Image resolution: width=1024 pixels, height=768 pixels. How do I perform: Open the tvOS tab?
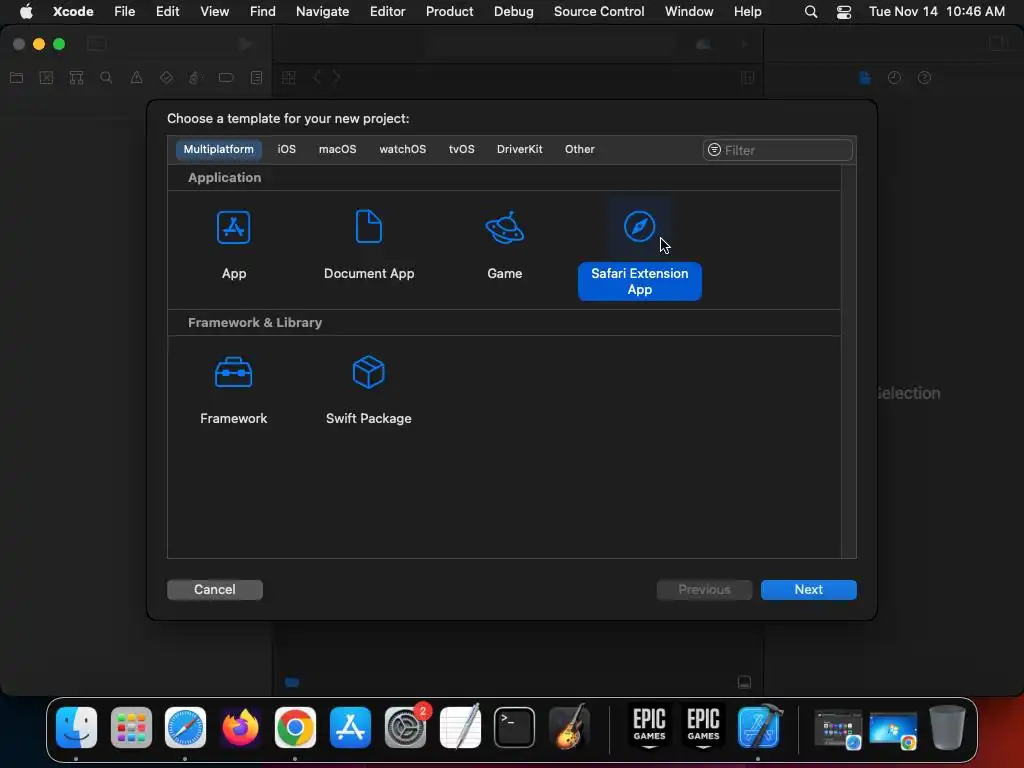pos(462,150)
